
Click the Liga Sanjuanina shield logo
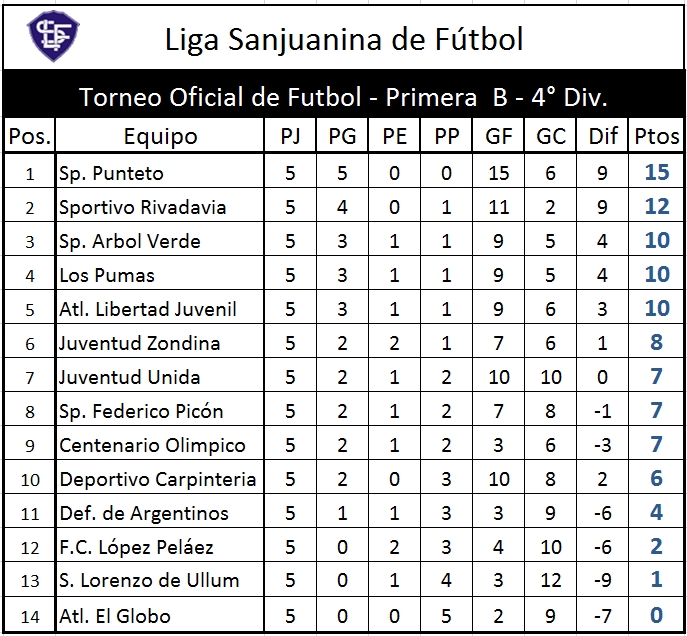(53, 36)
